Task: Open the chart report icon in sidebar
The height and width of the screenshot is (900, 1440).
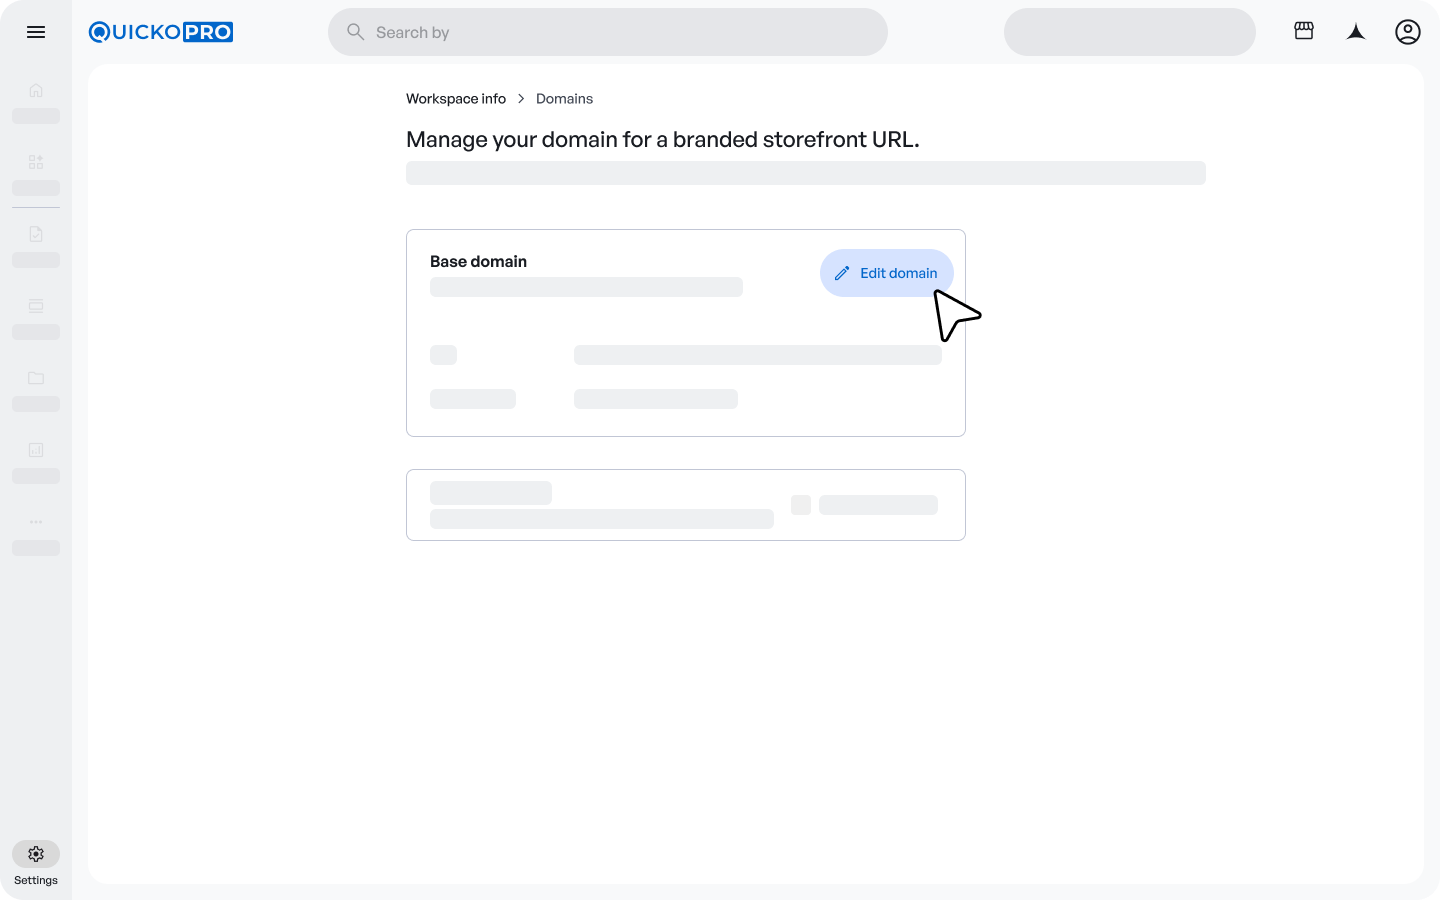Action: (x=36, y=450)
